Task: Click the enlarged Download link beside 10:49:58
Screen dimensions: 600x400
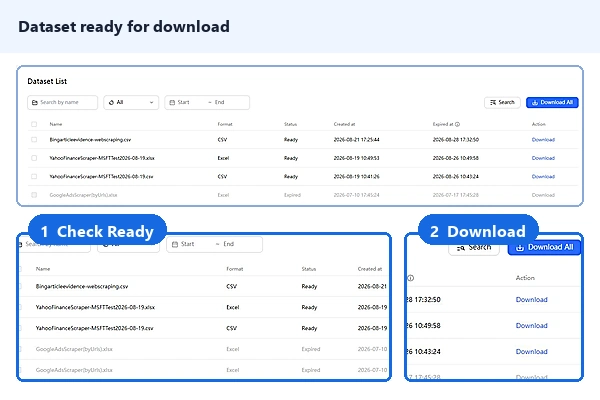Action: (532, 326)
